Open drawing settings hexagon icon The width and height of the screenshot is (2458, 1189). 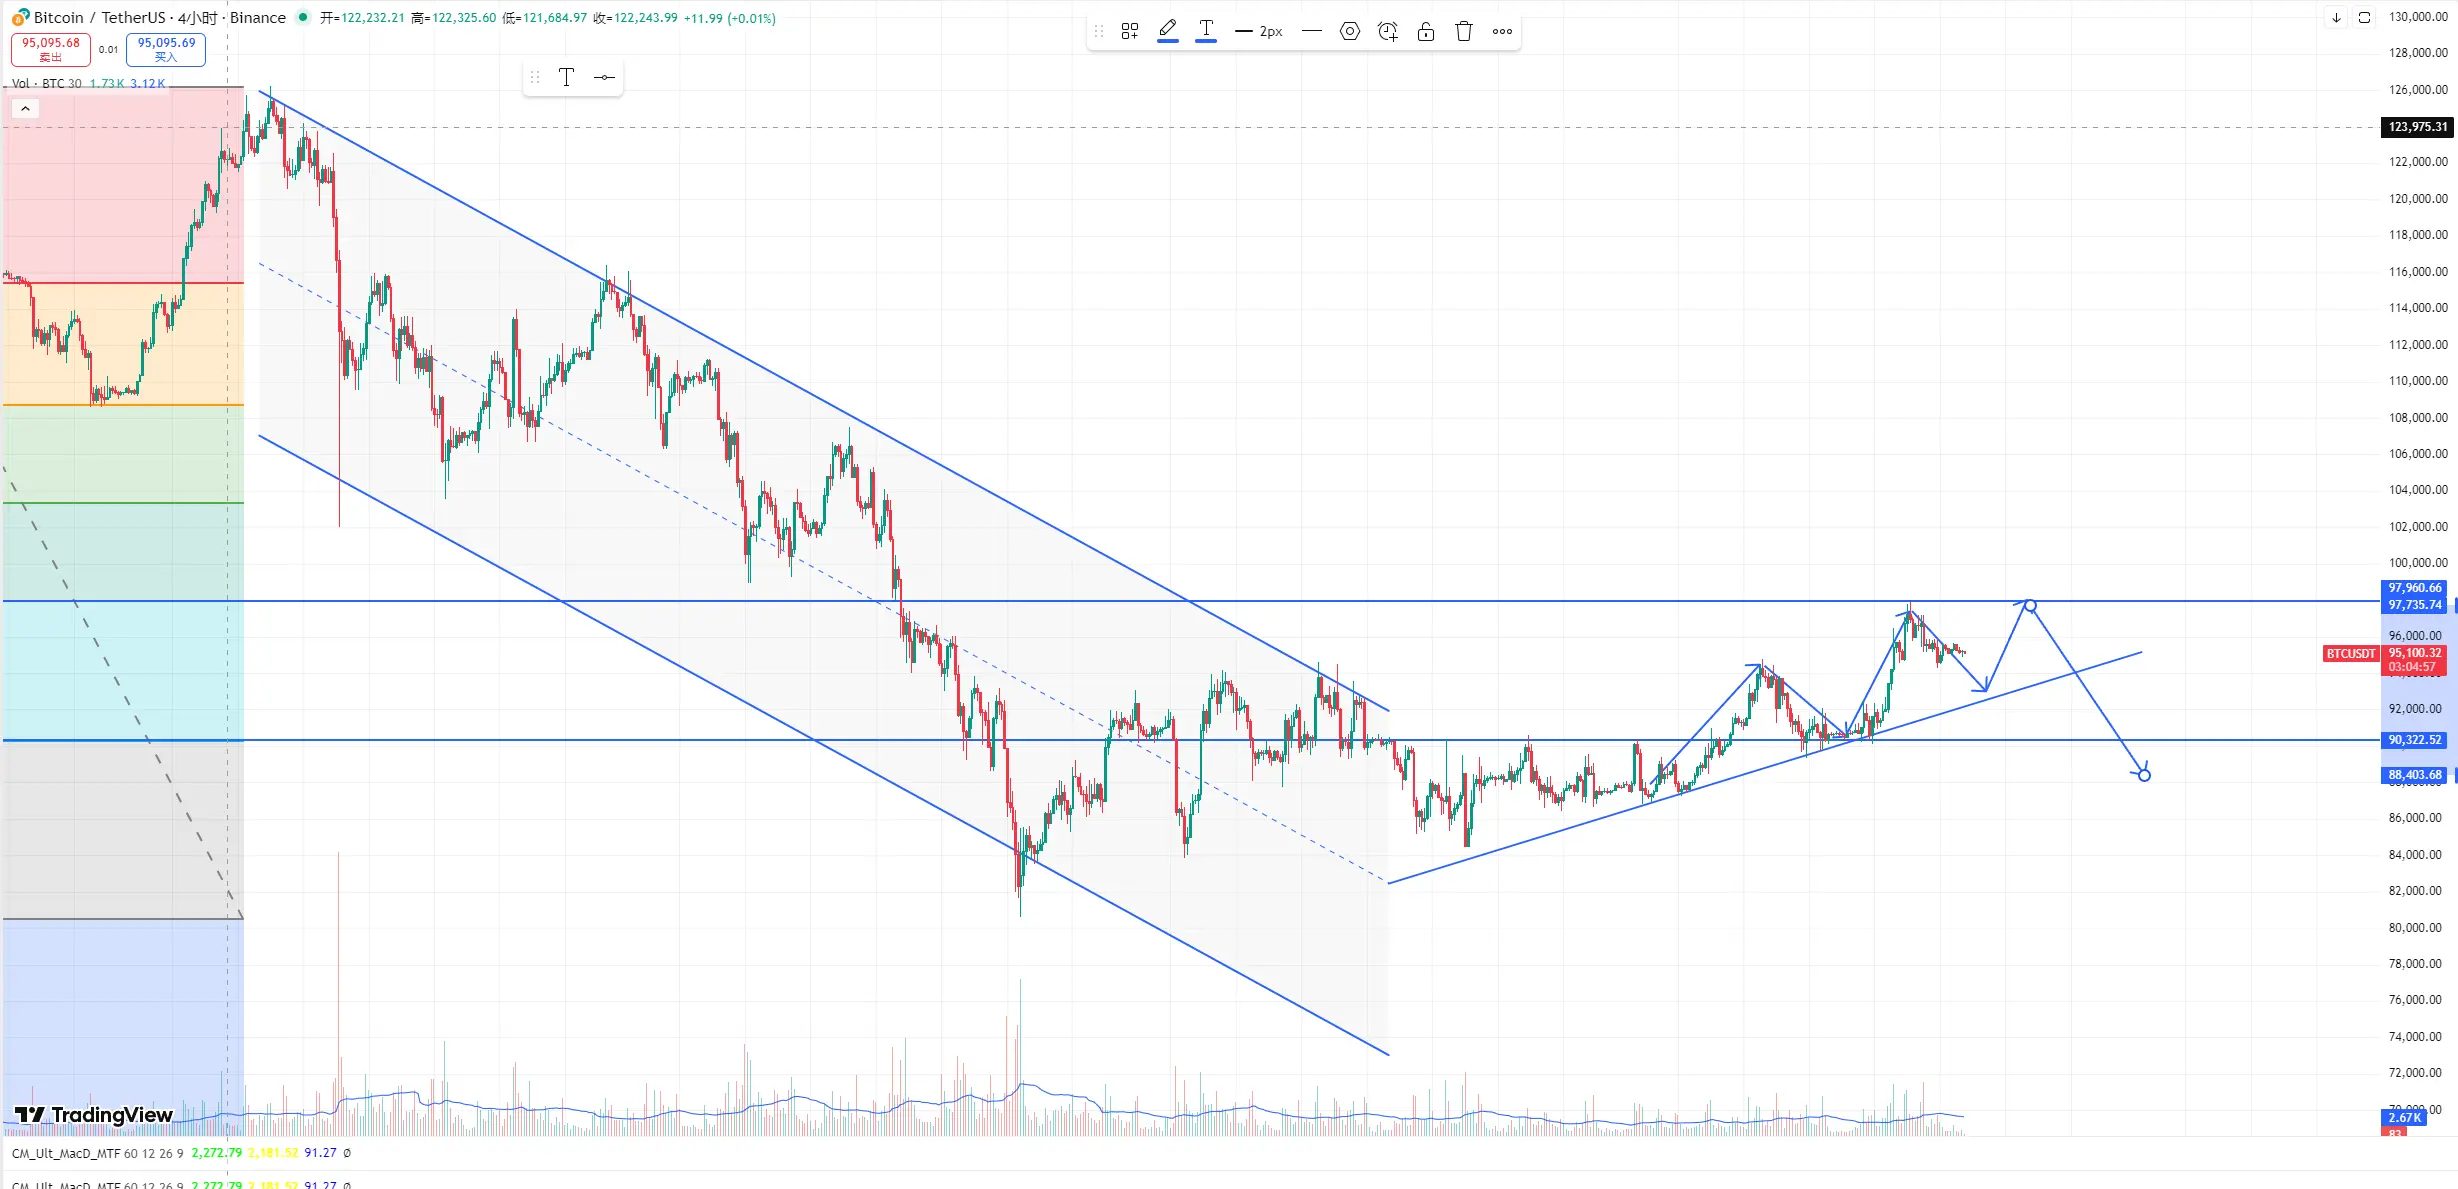(x=1349, y=31)
